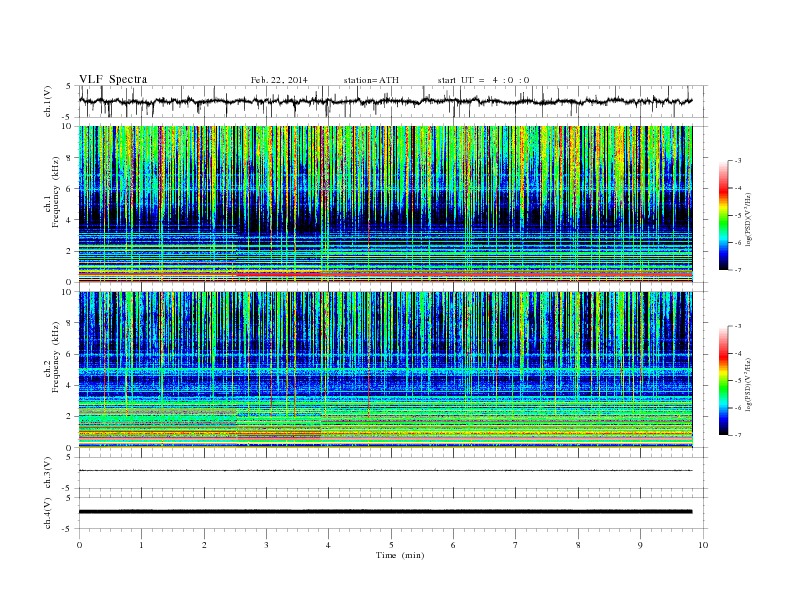This screenshot has height=612, width=792.
Task: Click the ch.1 color scale bar
Action: tap(723, 215)
